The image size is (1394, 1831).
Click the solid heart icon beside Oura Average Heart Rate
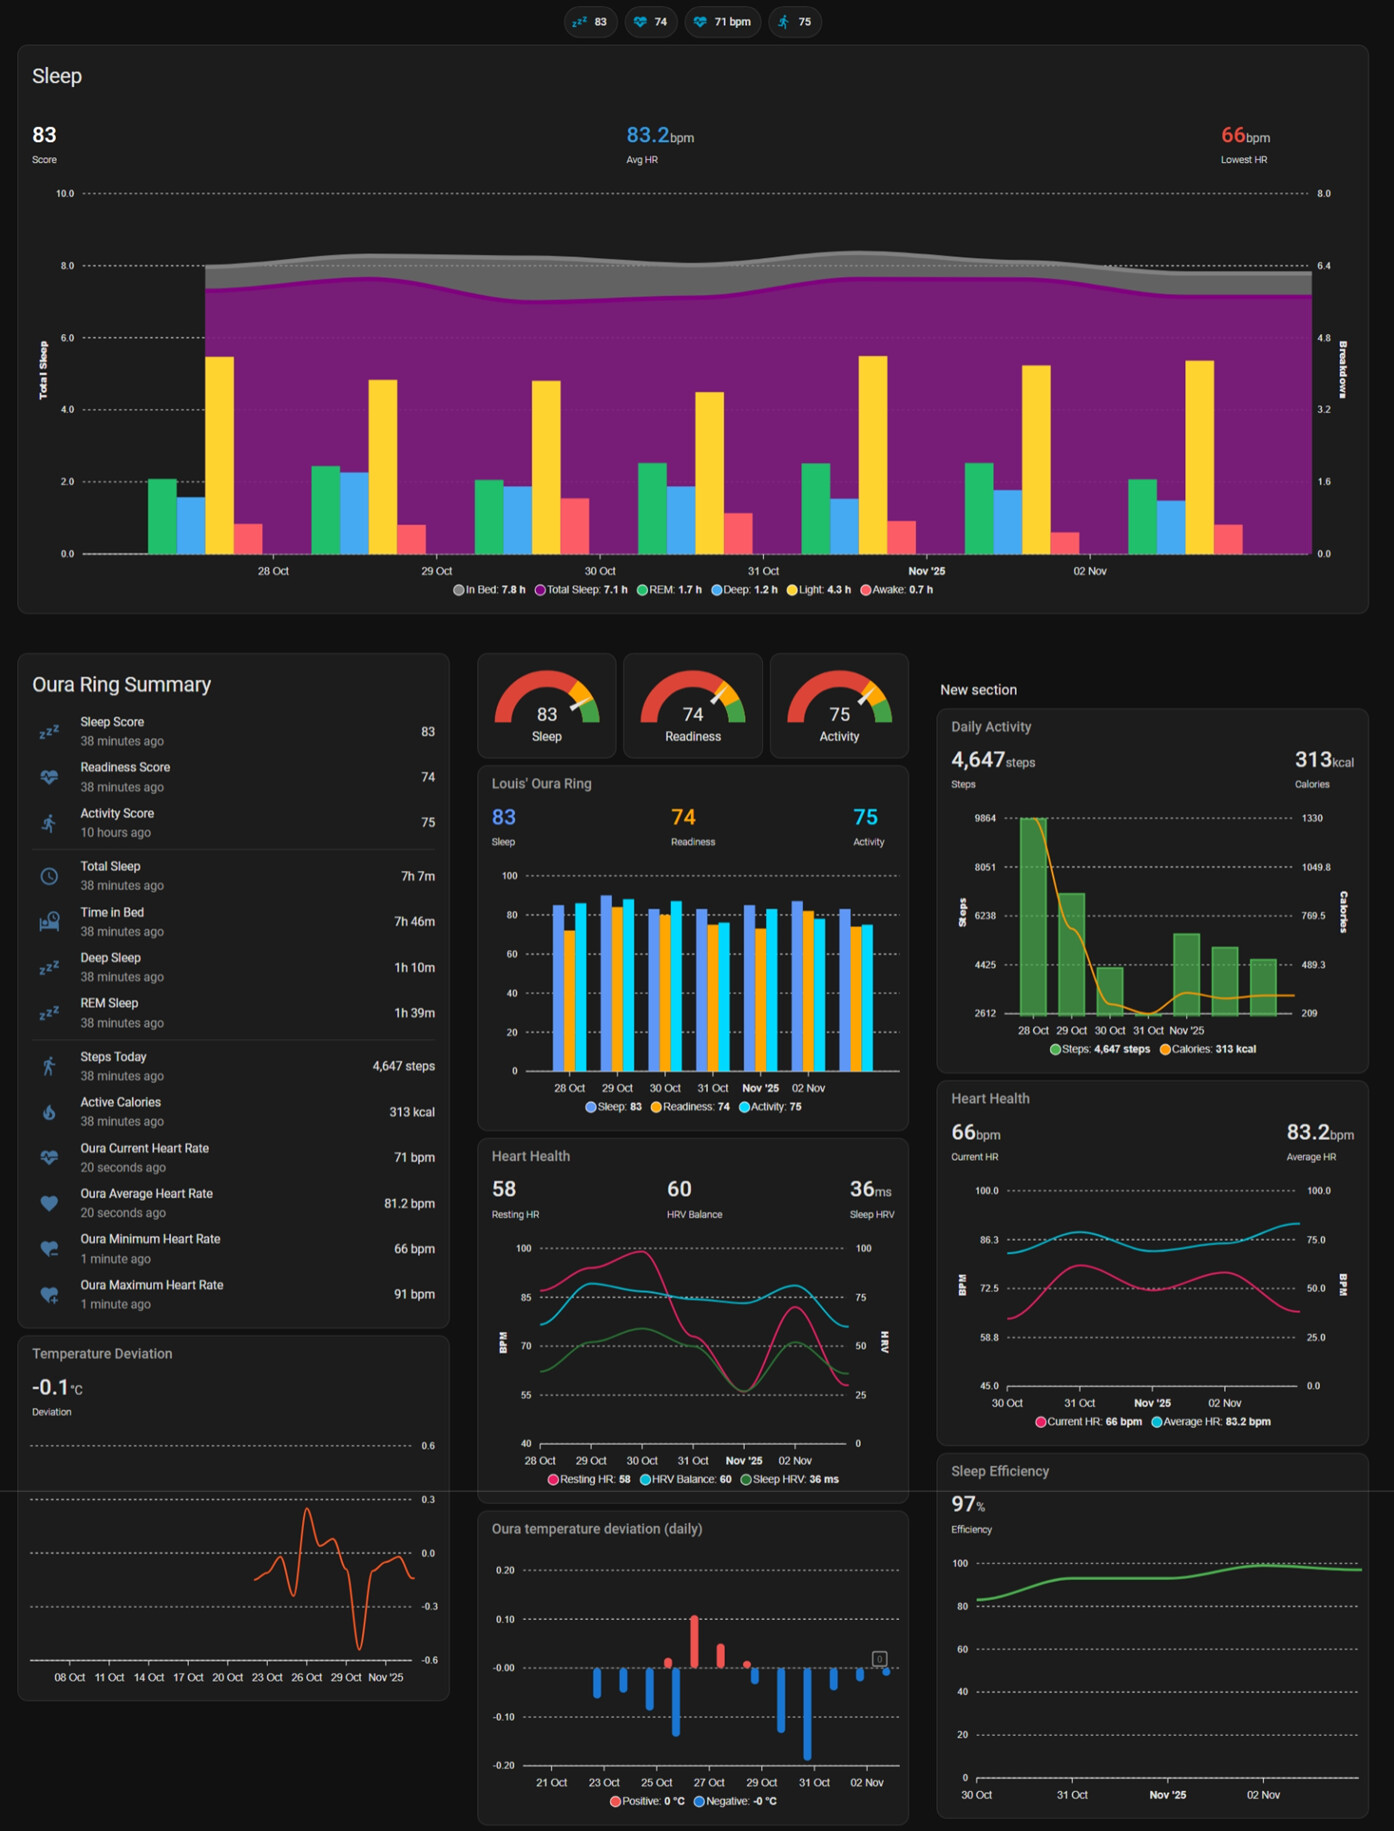tap(49, 1203)
